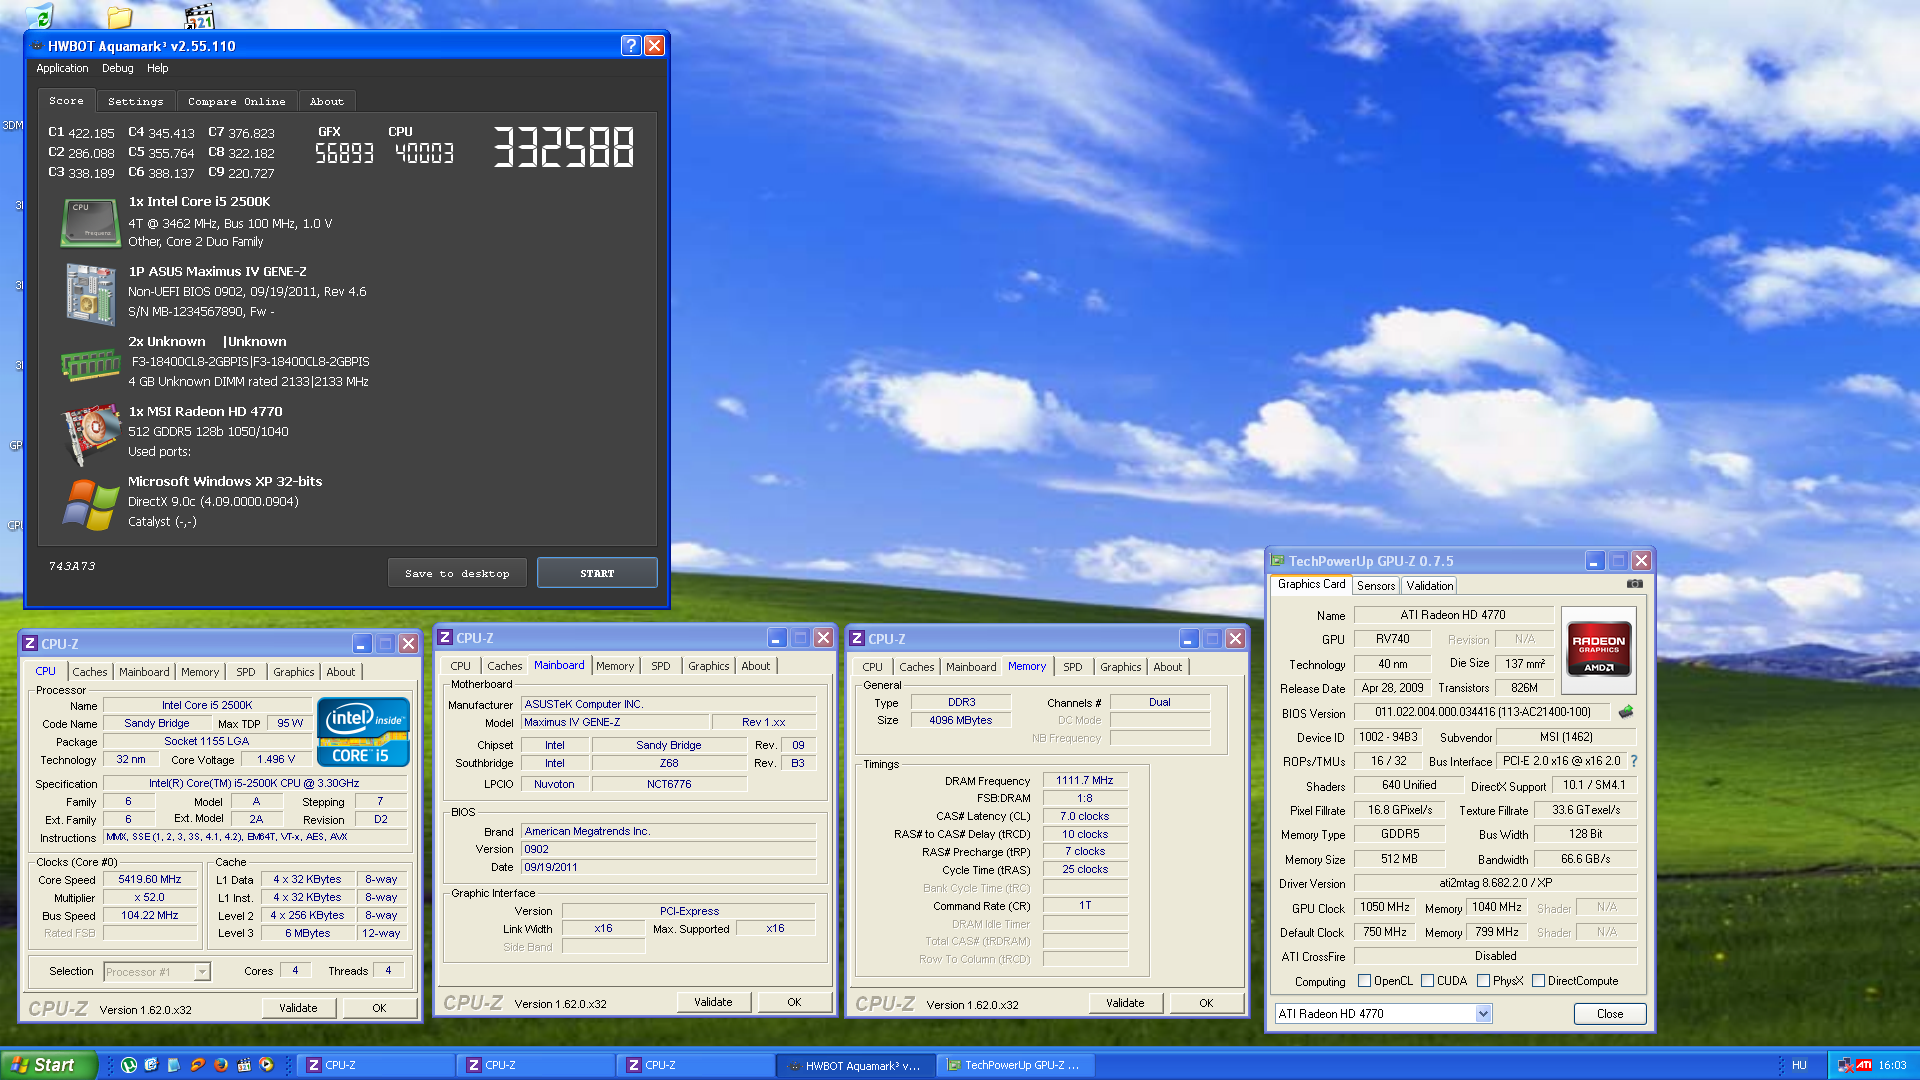1920x1080 pixels.
Task: Open the SPD tab in the Mainboard CPU-Z window
Action: 660,666
